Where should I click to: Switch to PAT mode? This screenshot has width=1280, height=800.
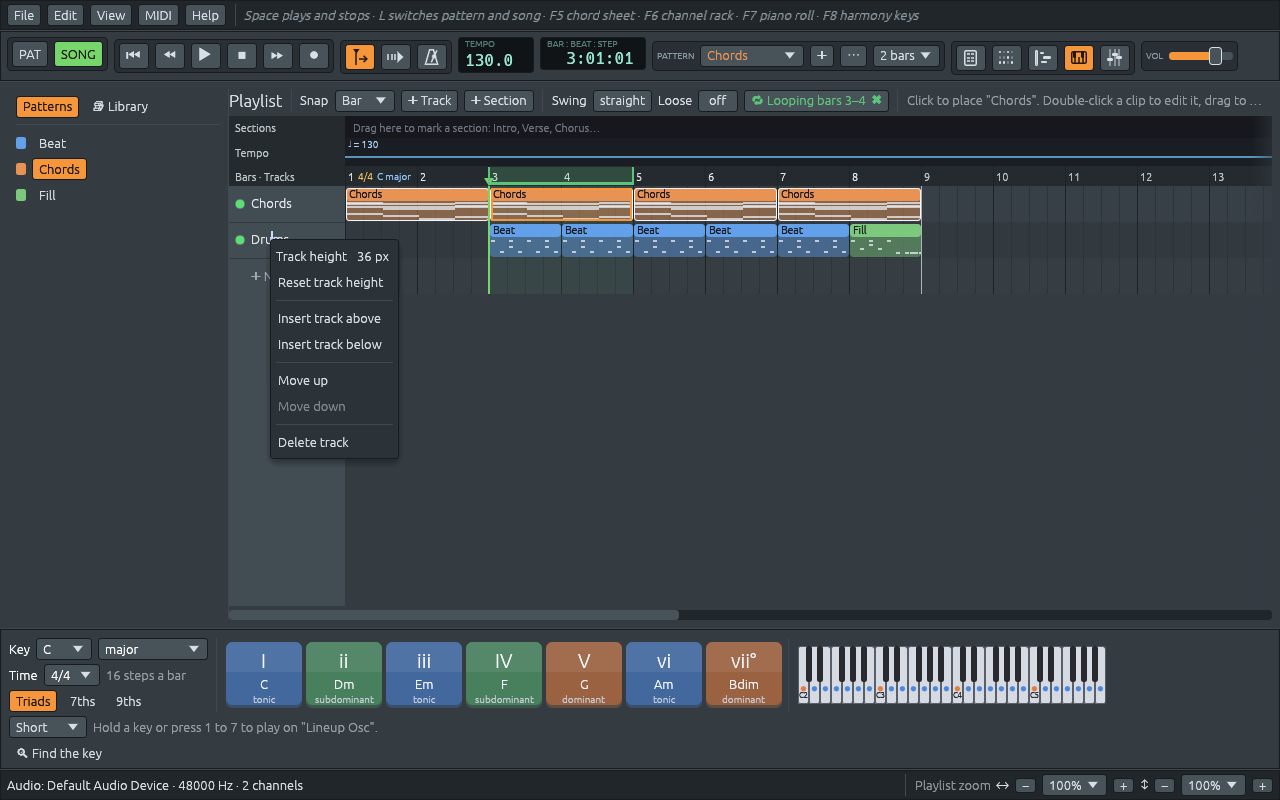[x=30, y=55]
